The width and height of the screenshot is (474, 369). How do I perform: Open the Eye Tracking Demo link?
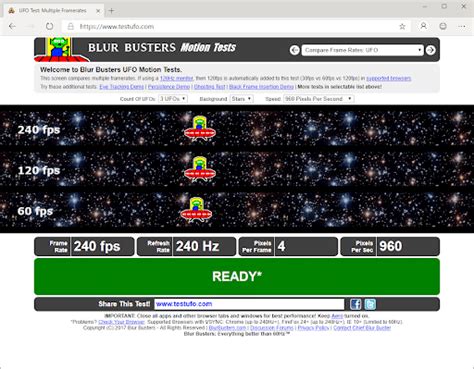[x=121, y=87]
